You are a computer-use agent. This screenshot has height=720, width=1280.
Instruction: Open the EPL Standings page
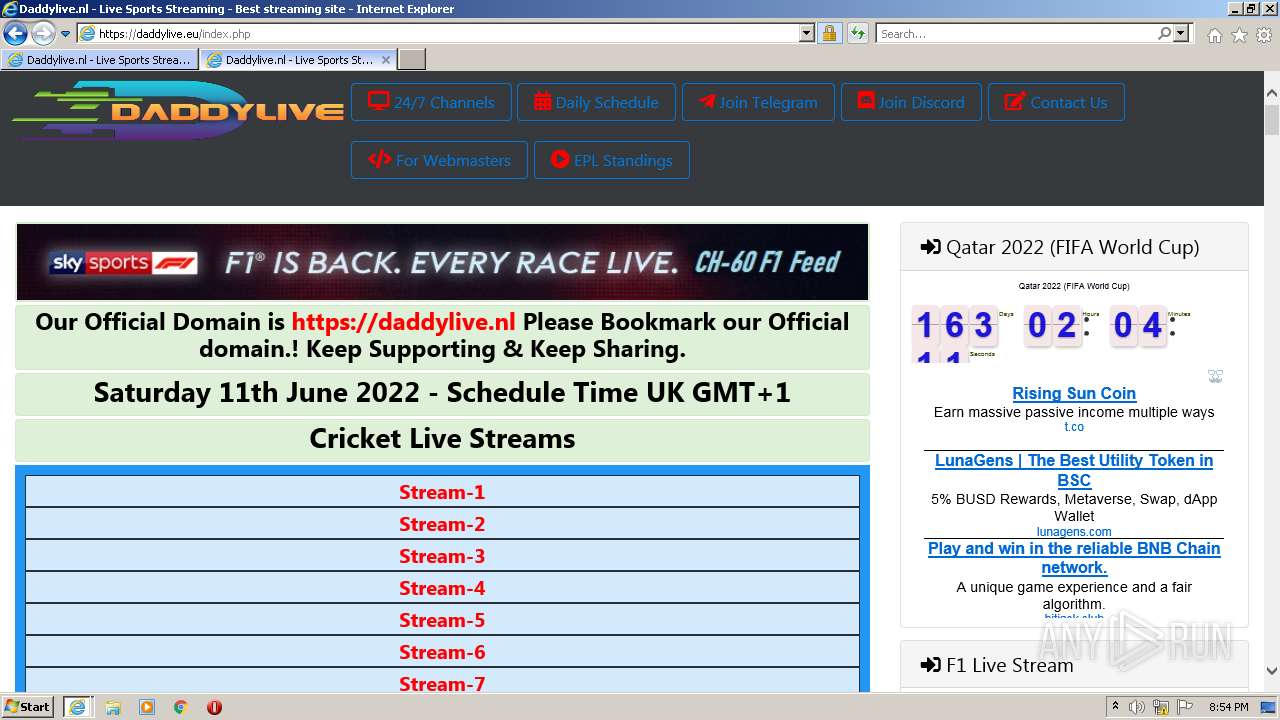click(611, 160)
